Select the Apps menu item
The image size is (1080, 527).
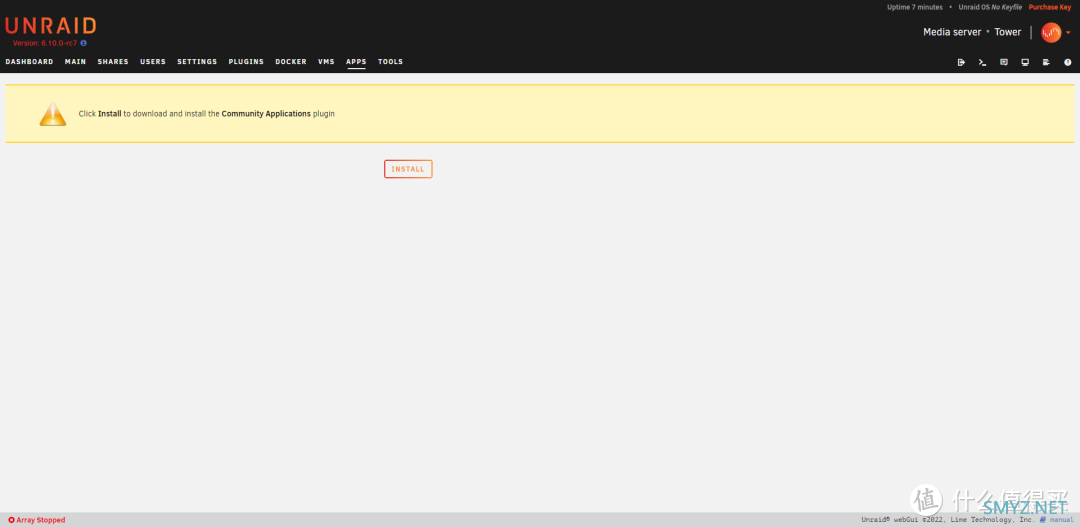[356, 62]
